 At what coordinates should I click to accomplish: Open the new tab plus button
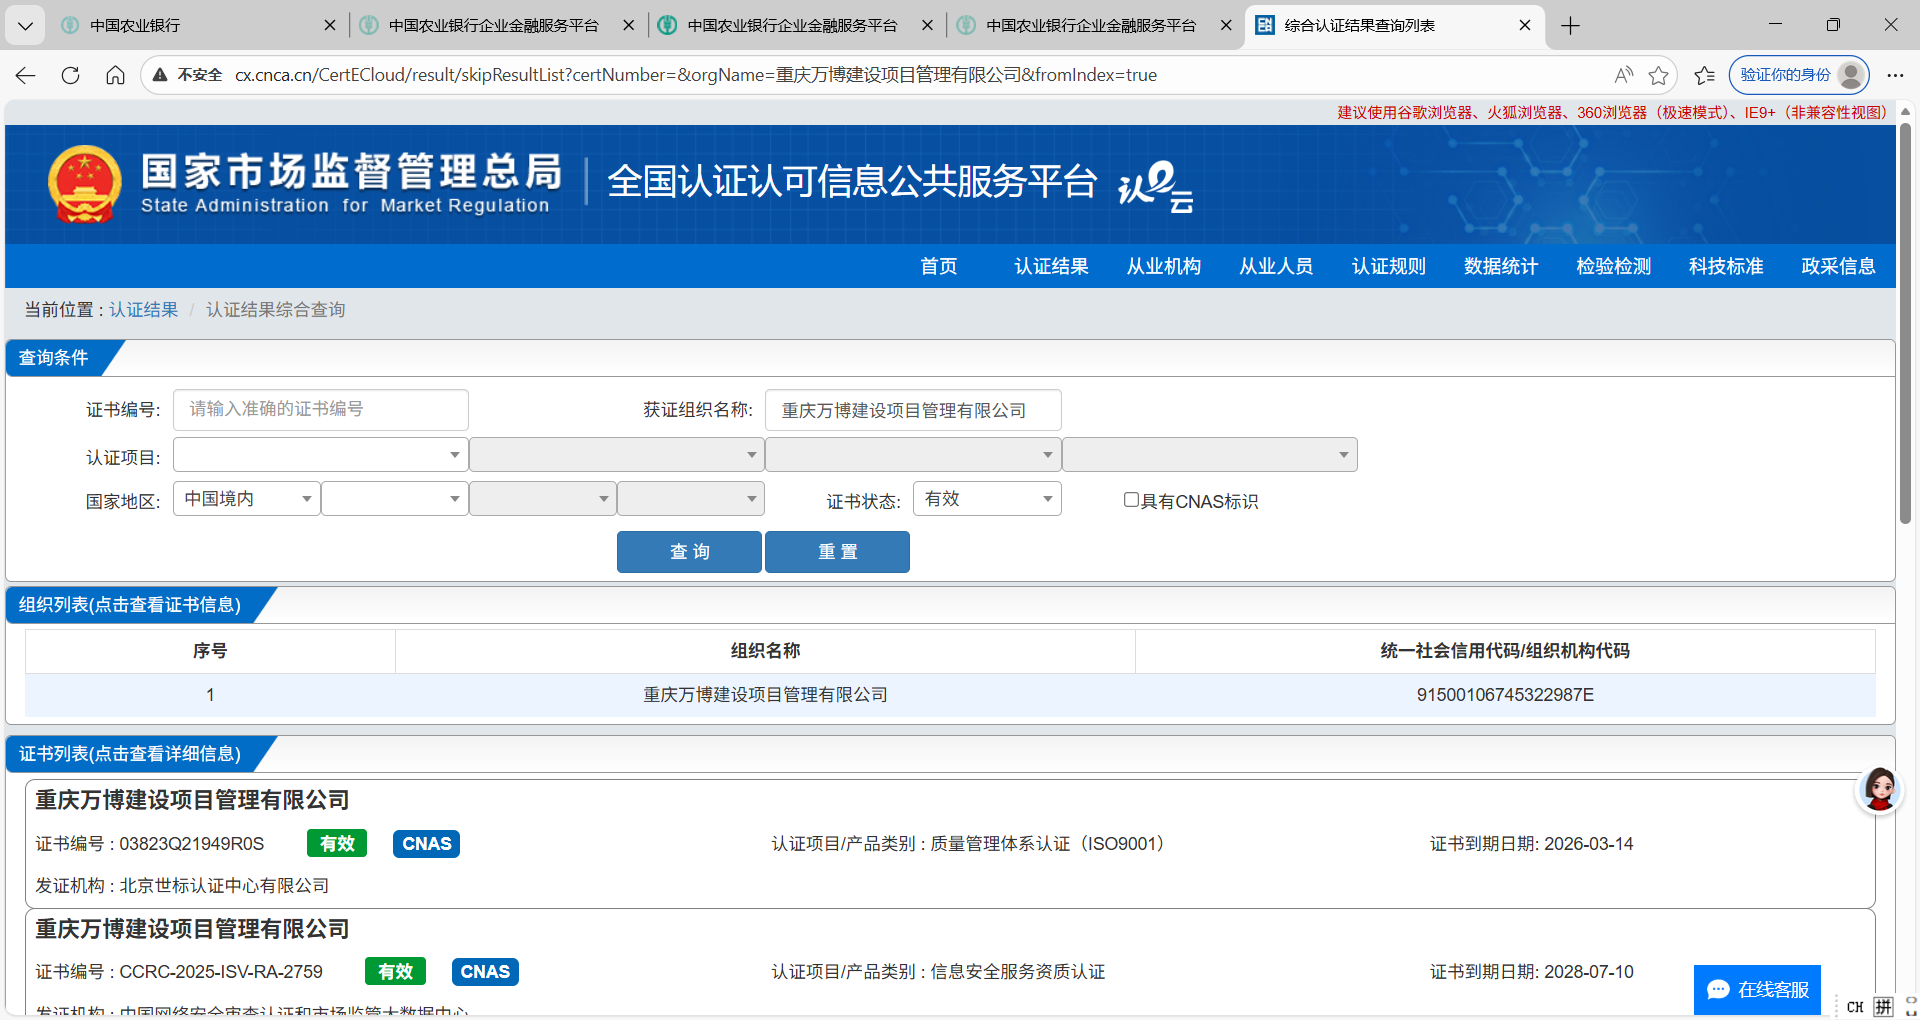1570,26
